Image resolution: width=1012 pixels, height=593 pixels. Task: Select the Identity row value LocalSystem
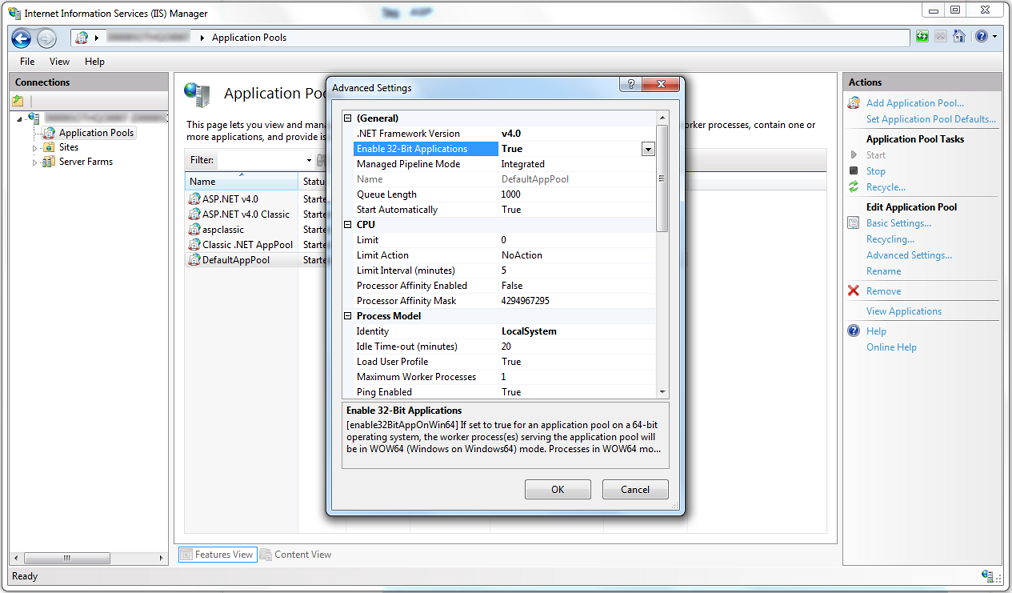tap(529, 331)
